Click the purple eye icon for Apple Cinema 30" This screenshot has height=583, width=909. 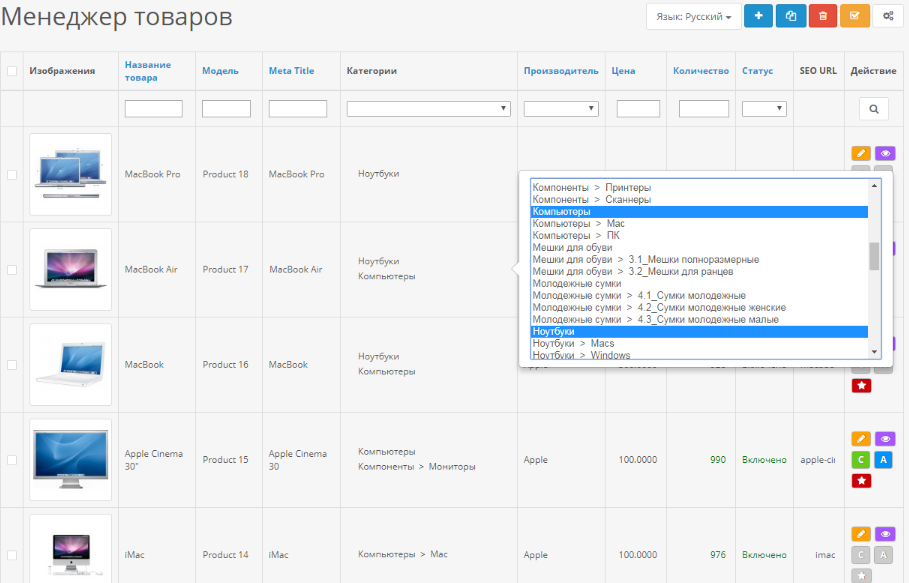coord(884,439)
